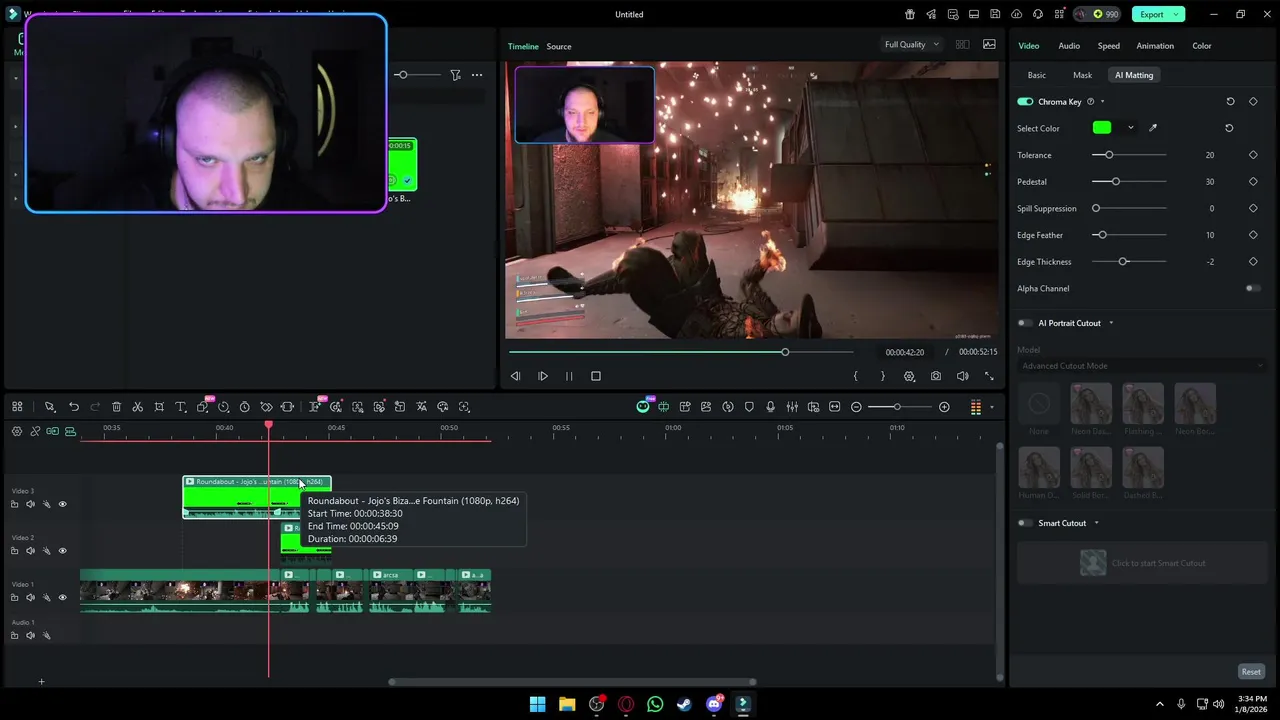This screenshot has width=1280, height=720.
Task: Open the media filter funnel icon
Action: (455, 75)
